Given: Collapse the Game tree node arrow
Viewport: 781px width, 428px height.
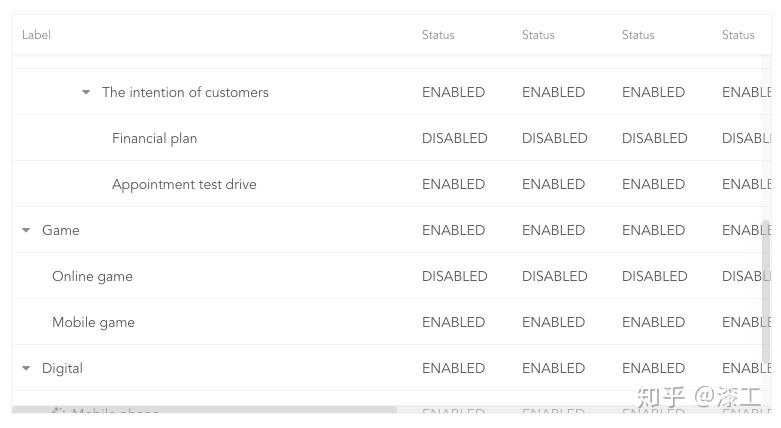Looking at the screenshot, I should click(27, 230).
